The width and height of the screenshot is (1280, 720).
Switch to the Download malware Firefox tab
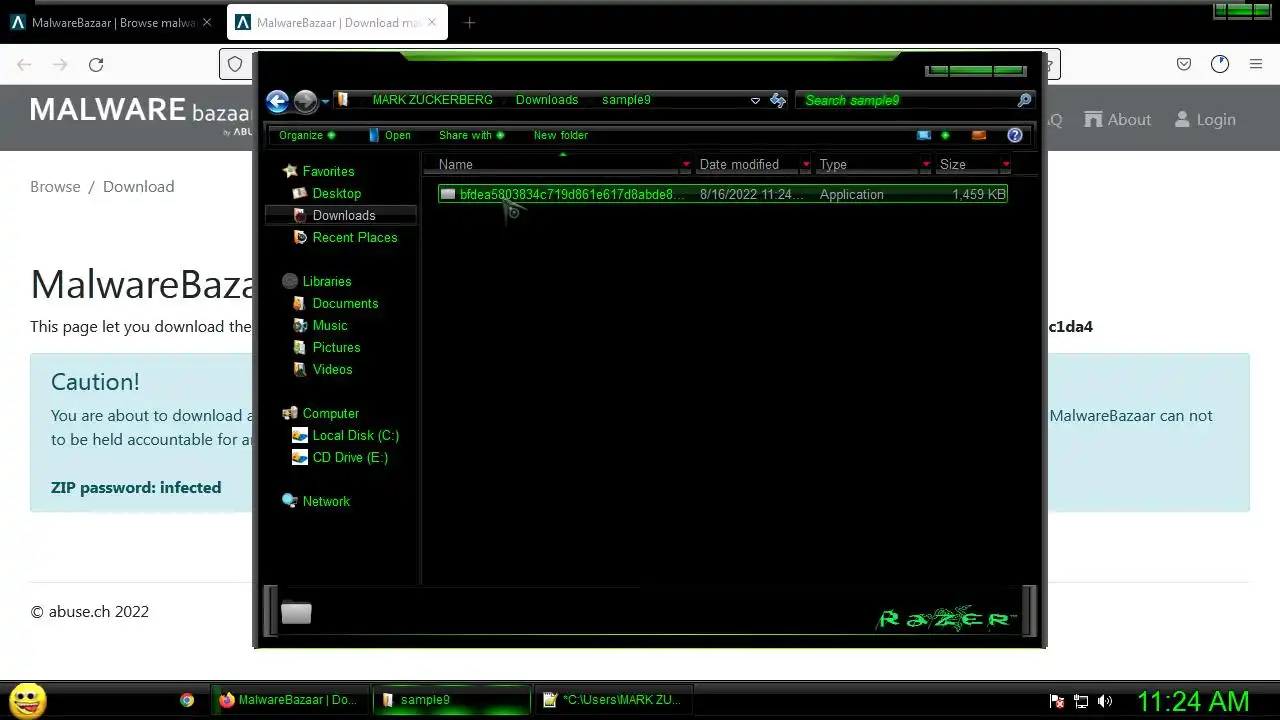point(337,22)
